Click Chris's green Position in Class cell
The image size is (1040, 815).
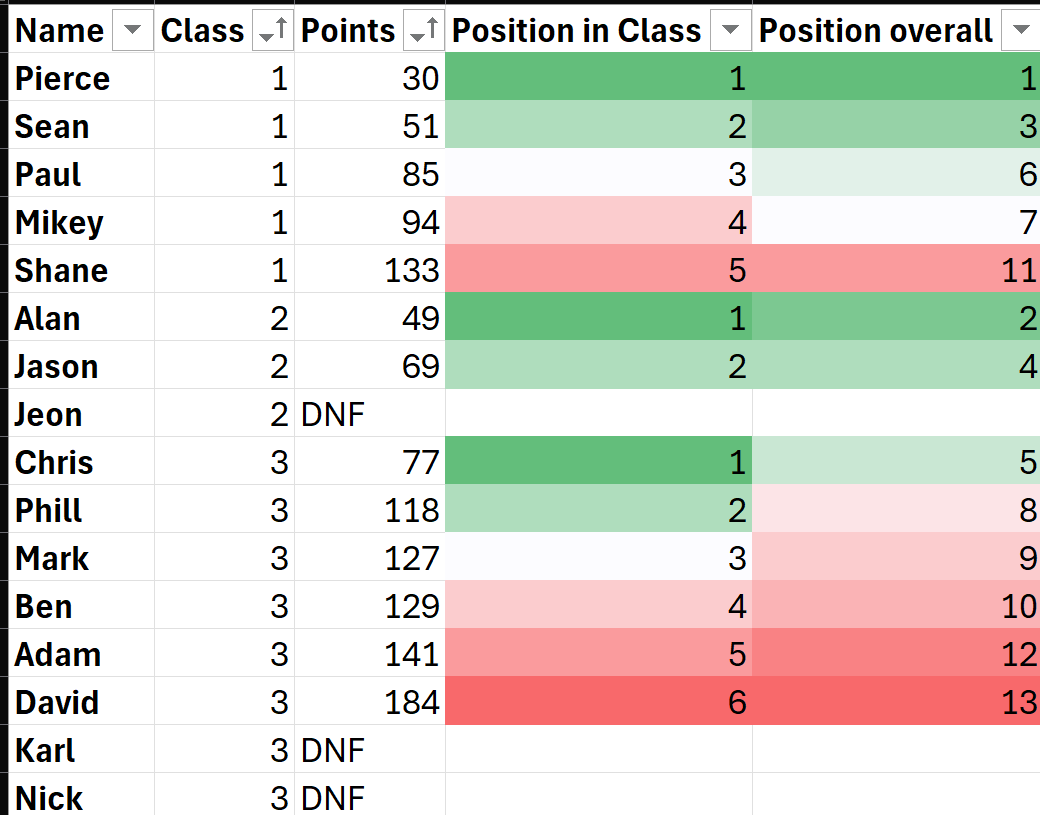598,461
